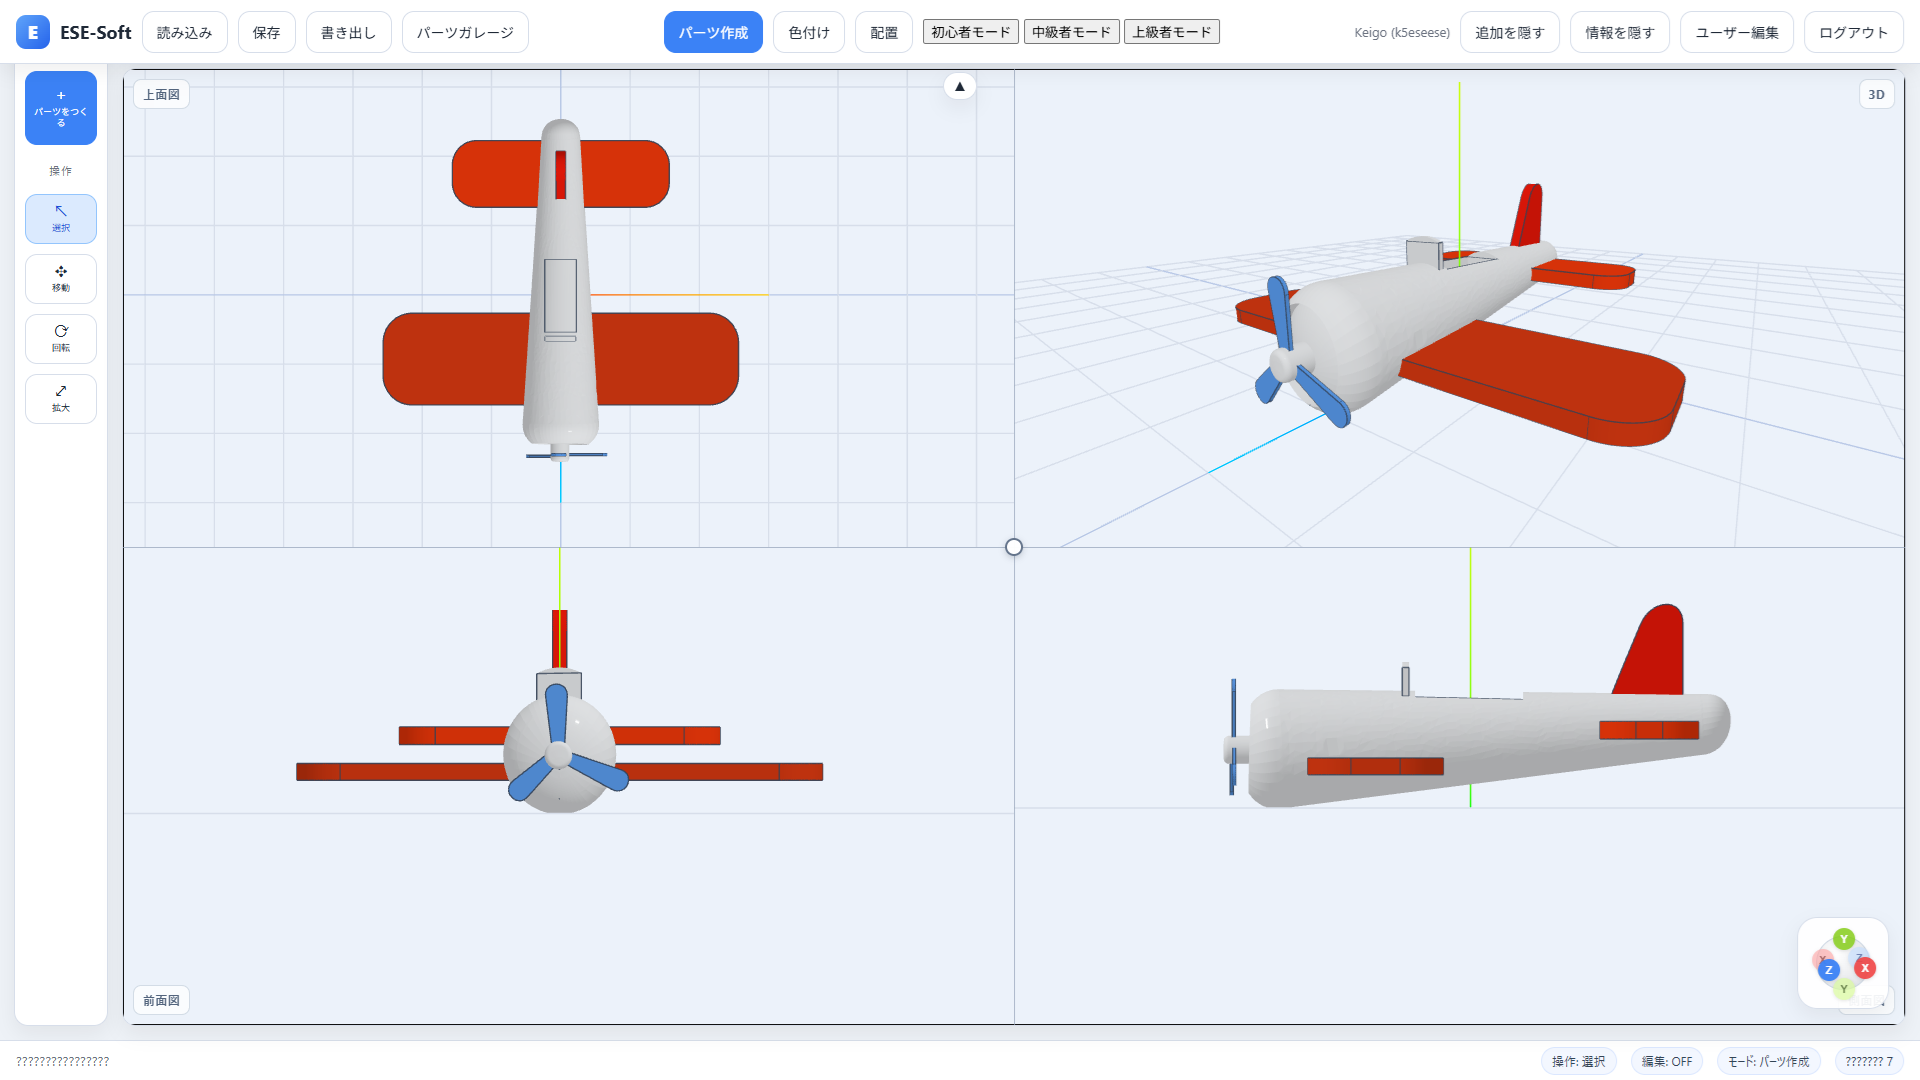
Task: Choose the 回転 rotate tool
Action: pos(61,339)
